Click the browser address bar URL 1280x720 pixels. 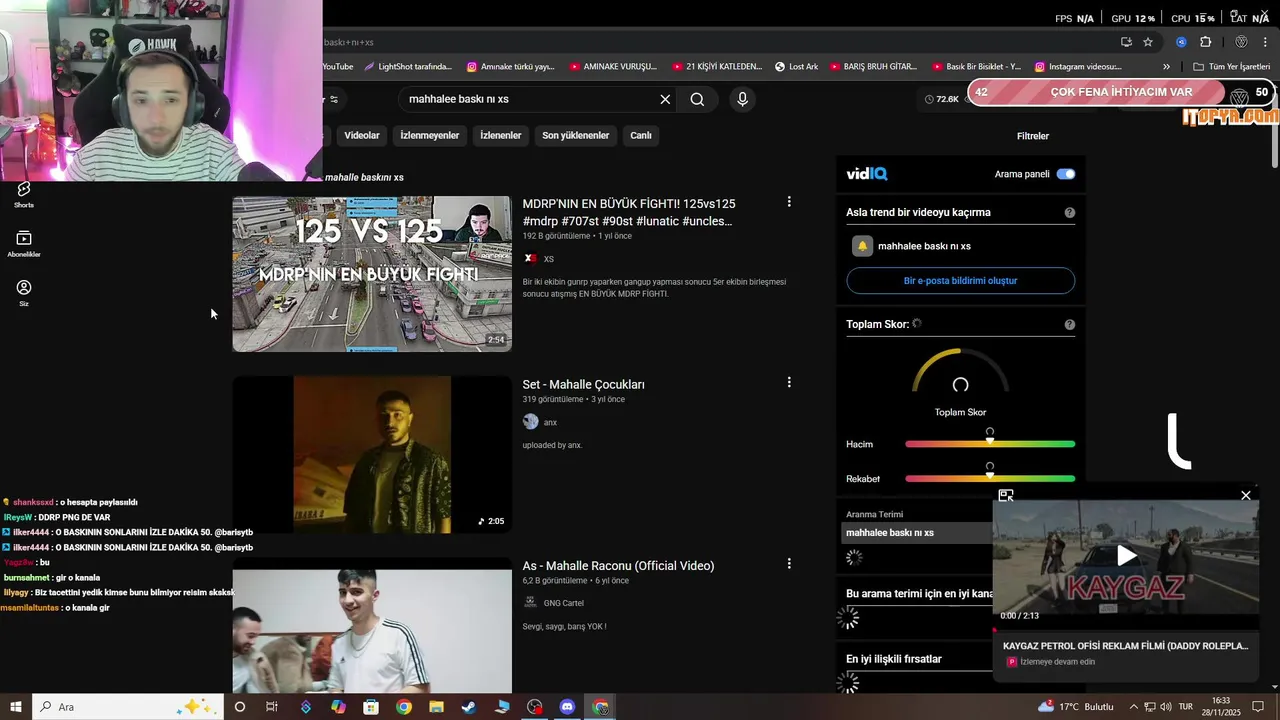(348, 42)
